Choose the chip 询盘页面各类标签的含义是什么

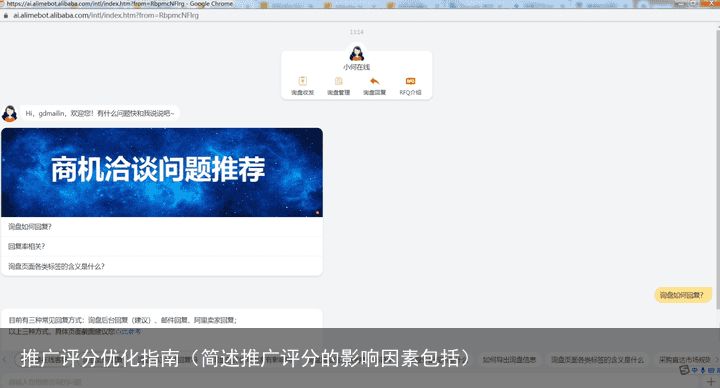pos(597,360)
